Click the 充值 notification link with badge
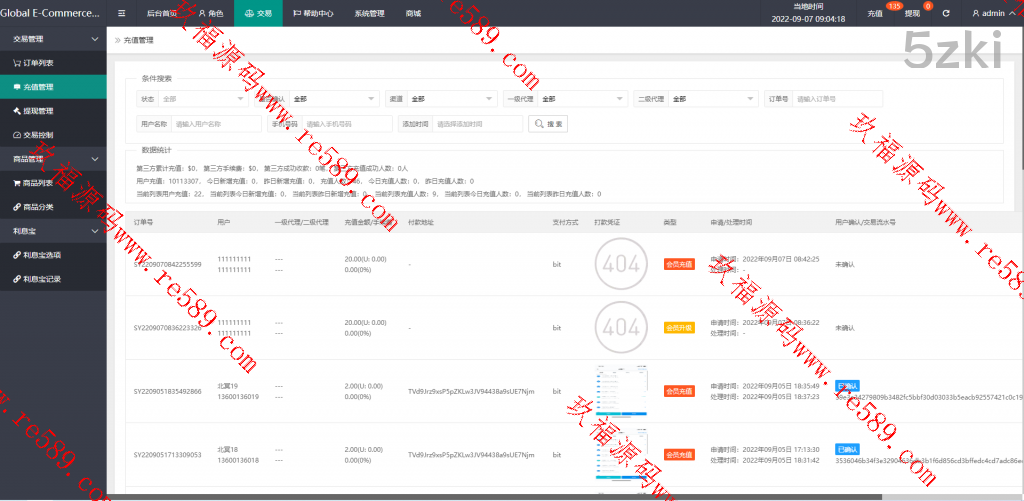1024x501 pixels. point(876,14)
